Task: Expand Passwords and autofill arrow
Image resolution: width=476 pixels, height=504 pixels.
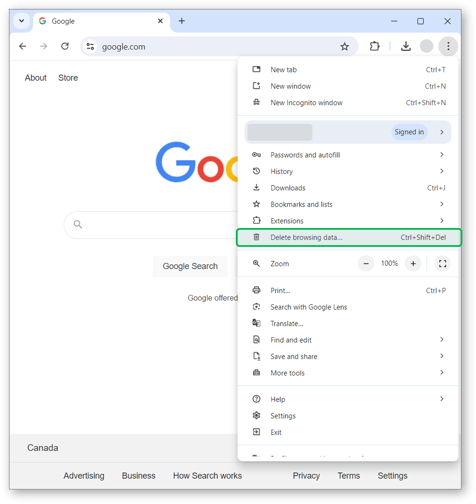Action: pyautogui.click(x=442, y=155)
